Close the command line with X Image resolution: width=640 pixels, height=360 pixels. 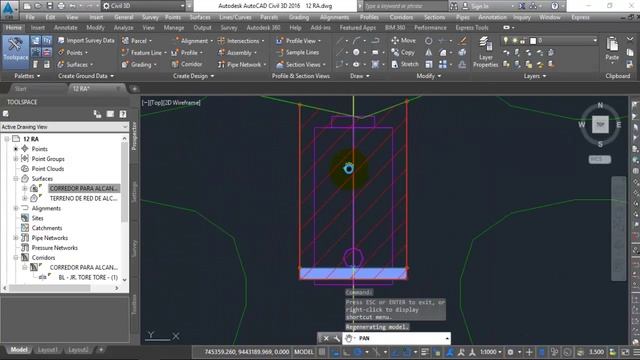click(x=326, y=338)
